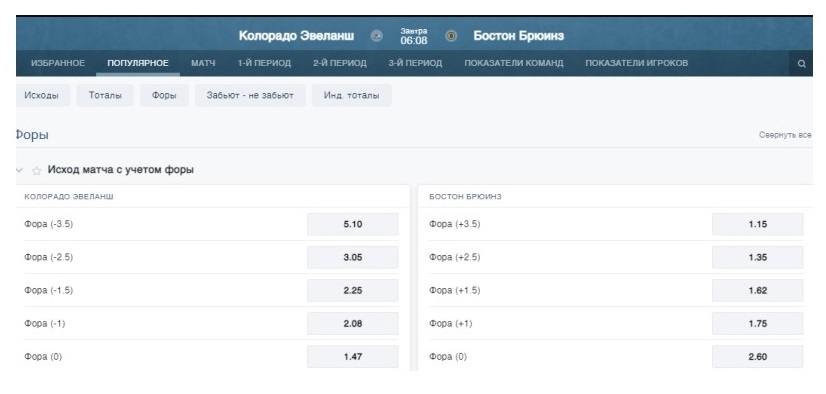
Task: Open the Показатели игроков tab
Action: (636, 63)
